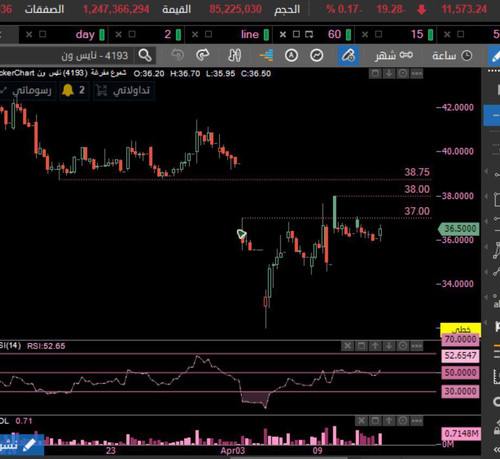The image size is (500, 459).
Task: Open the شهر month range selector
Action: (393, 55)
